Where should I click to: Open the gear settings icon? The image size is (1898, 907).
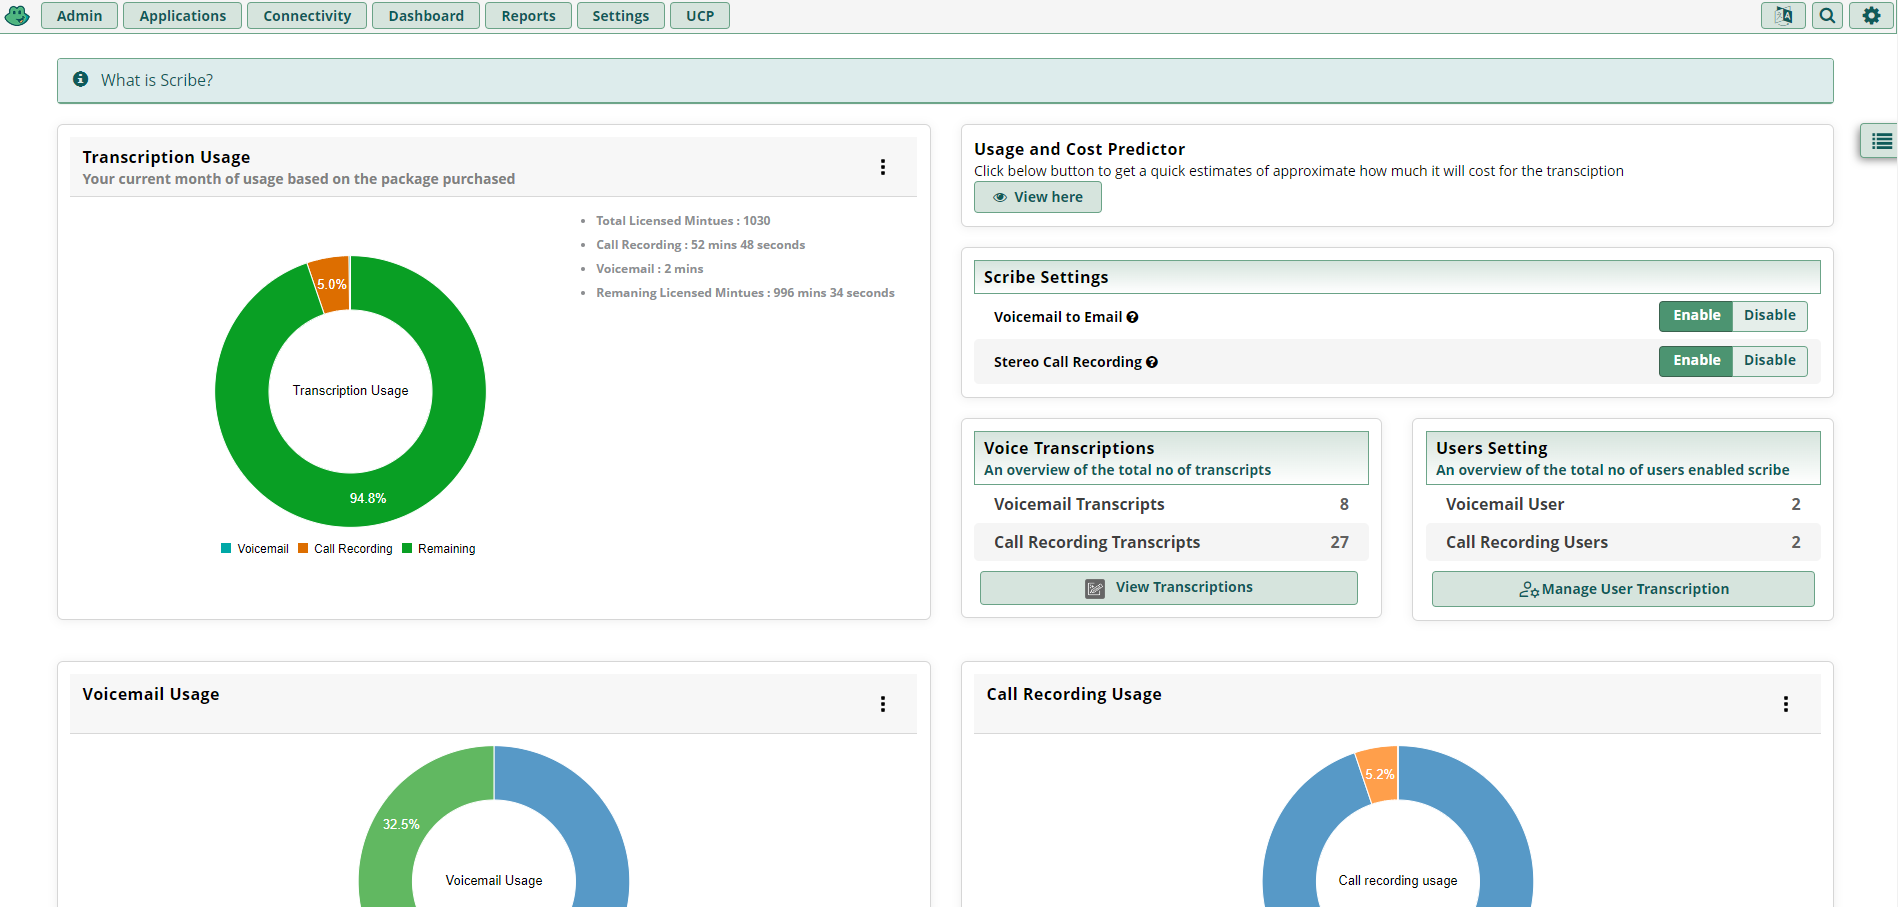1871,16
